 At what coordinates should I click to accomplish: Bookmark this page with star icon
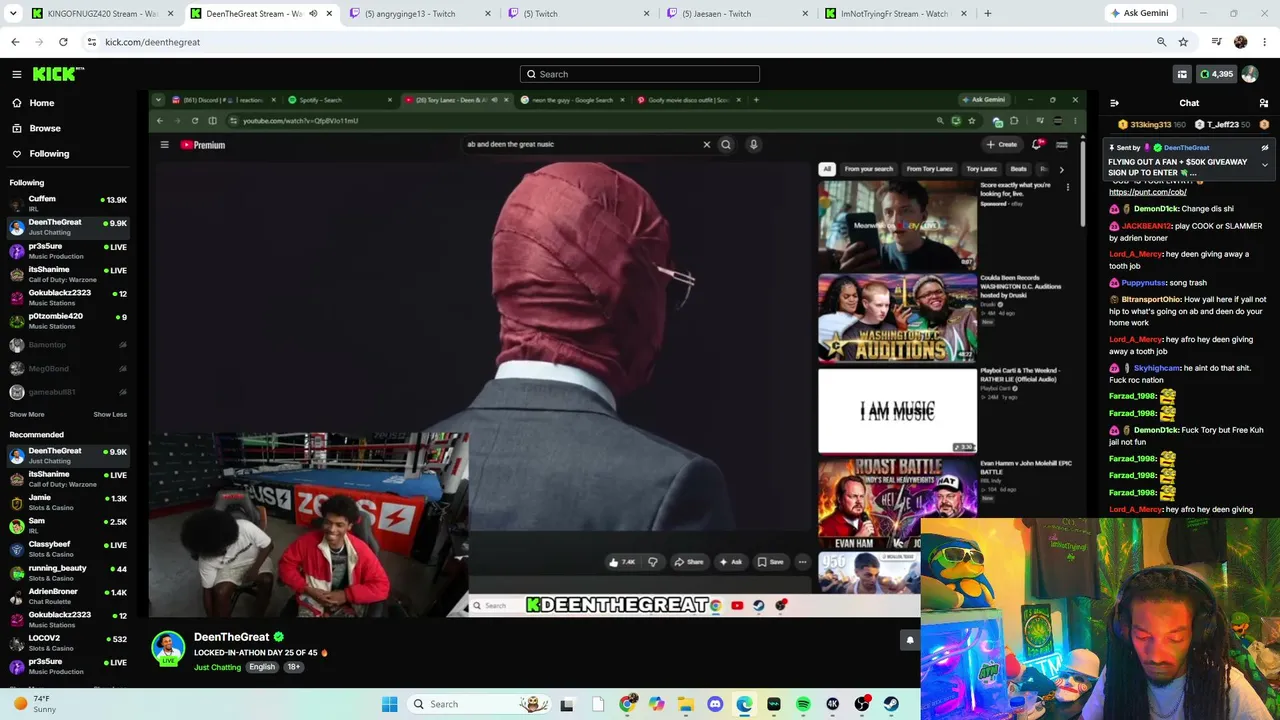tap(1183, 42)
